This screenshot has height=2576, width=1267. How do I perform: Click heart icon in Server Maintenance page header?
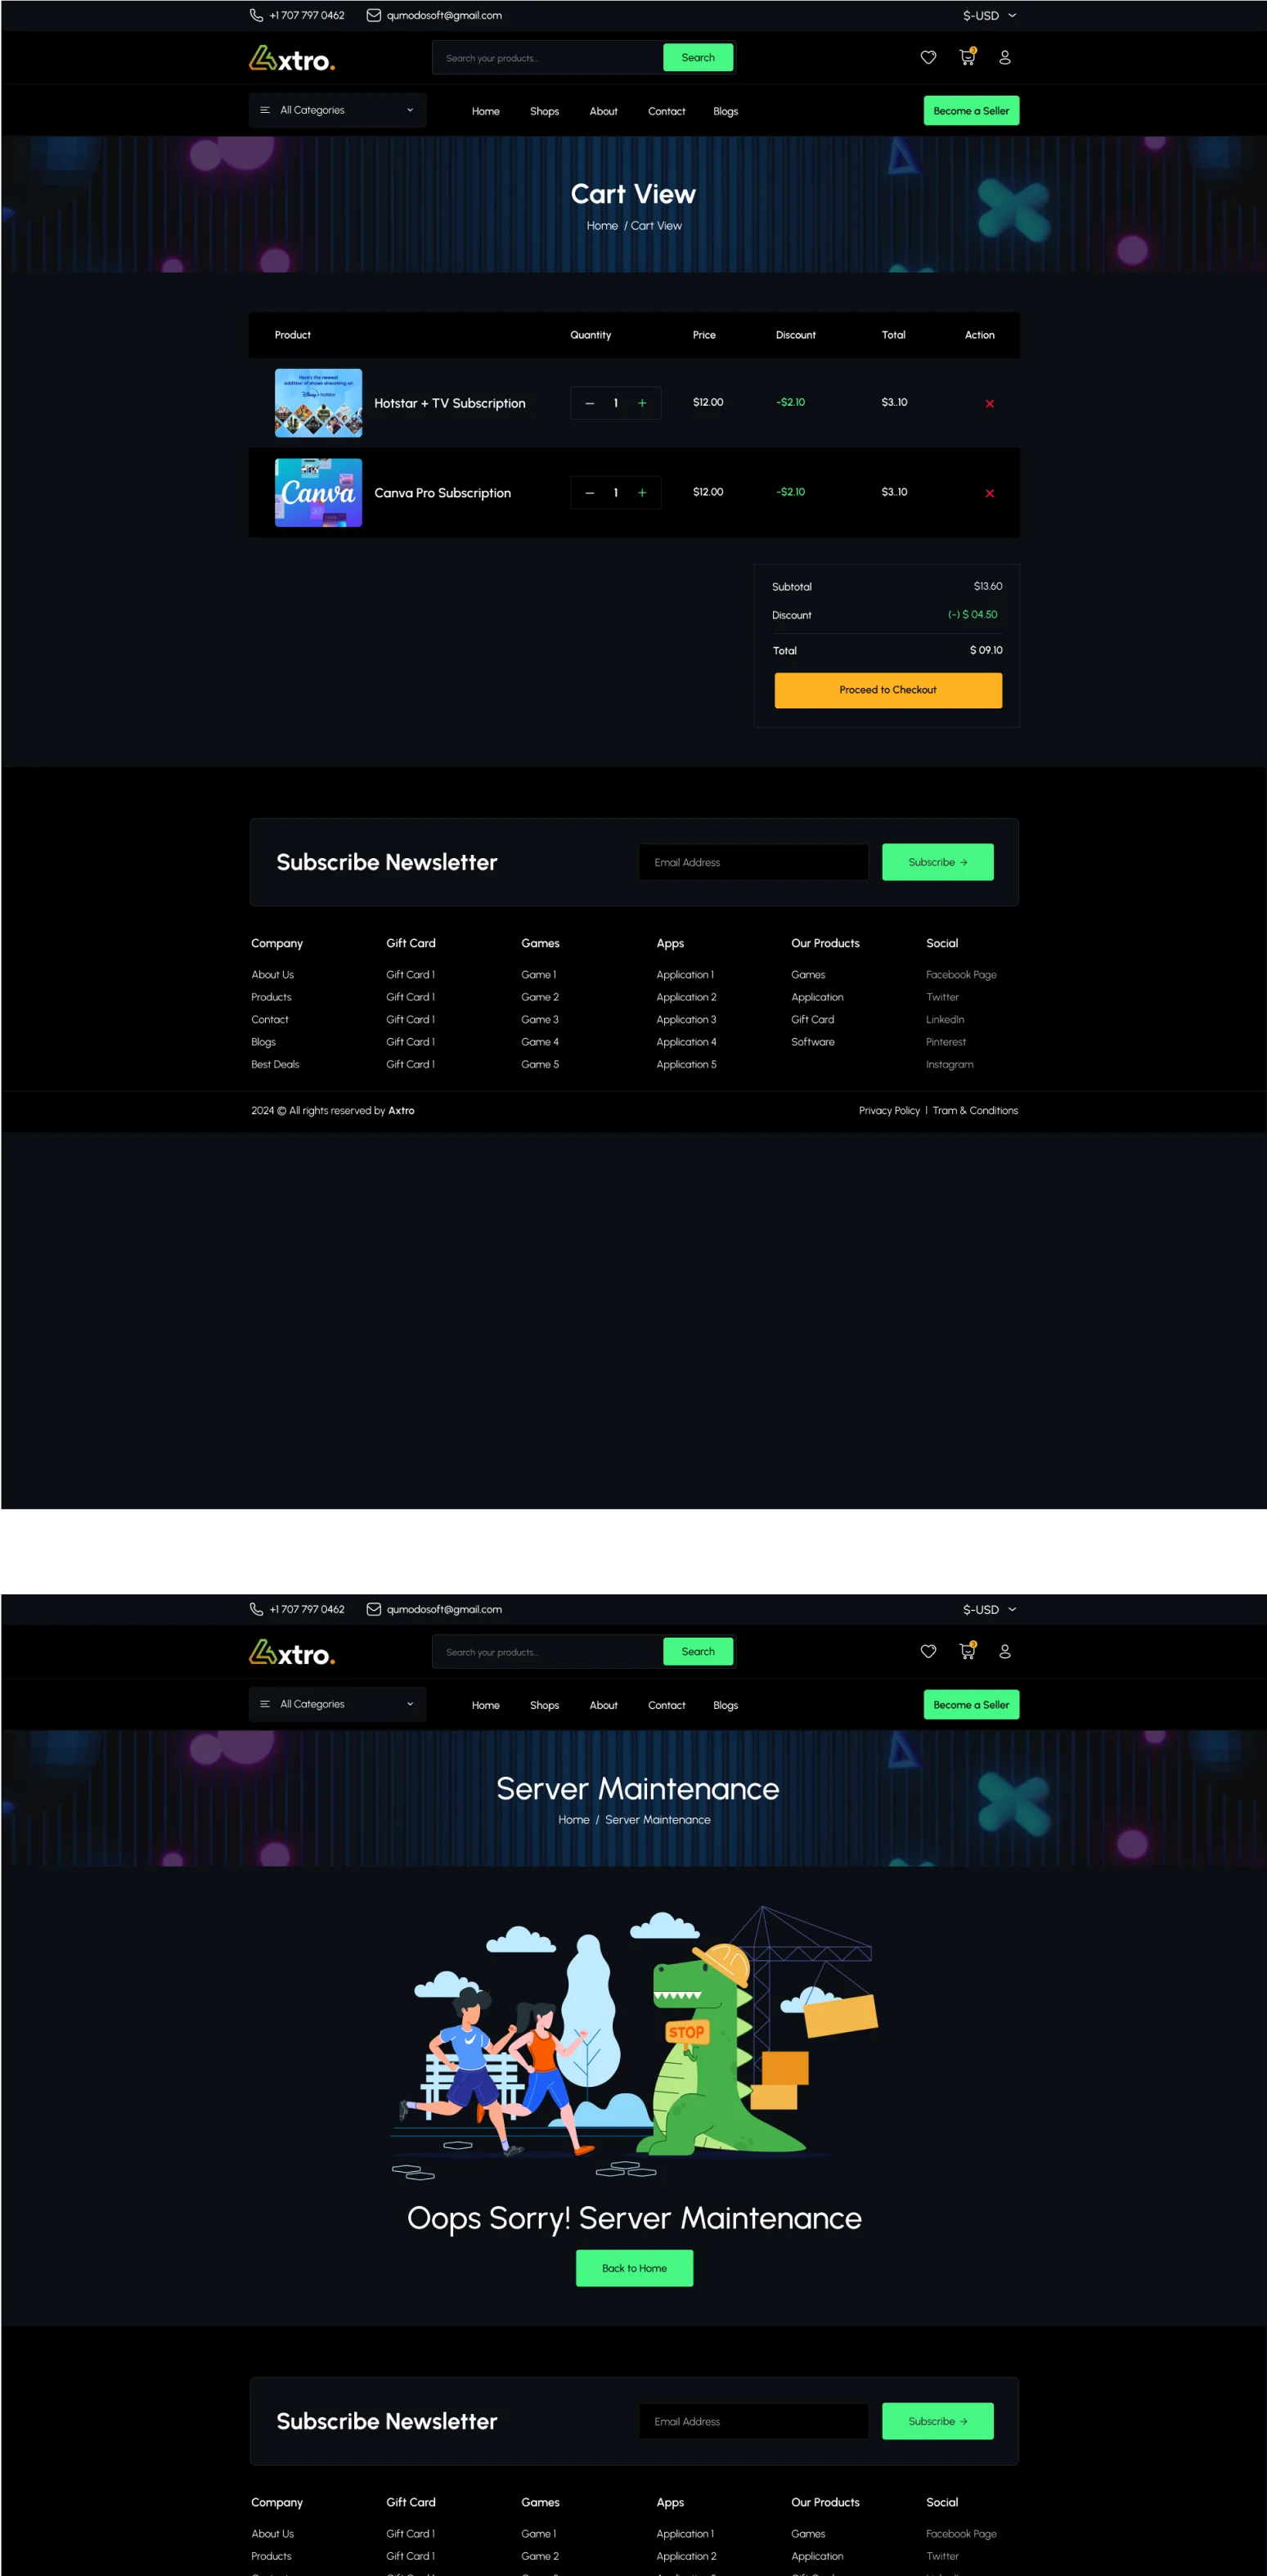[928, 1652]
